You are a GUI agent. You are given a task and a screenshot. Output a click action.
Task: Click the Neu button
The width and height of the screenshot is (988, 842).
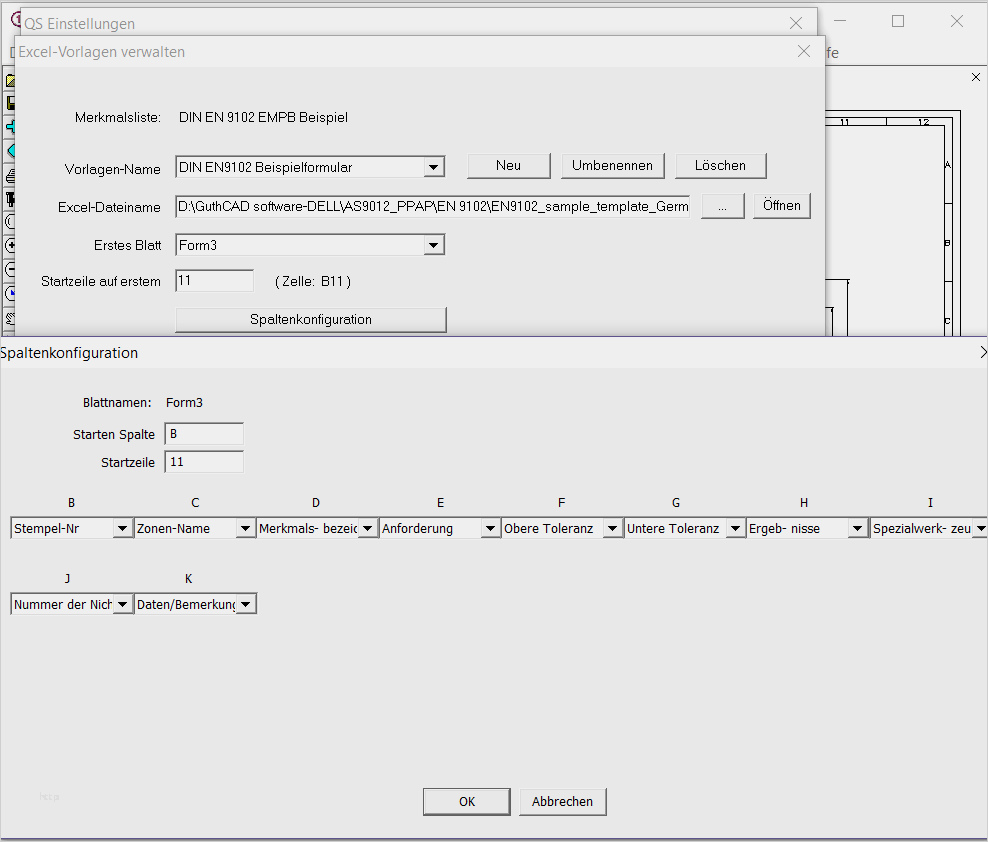point(508,166)
